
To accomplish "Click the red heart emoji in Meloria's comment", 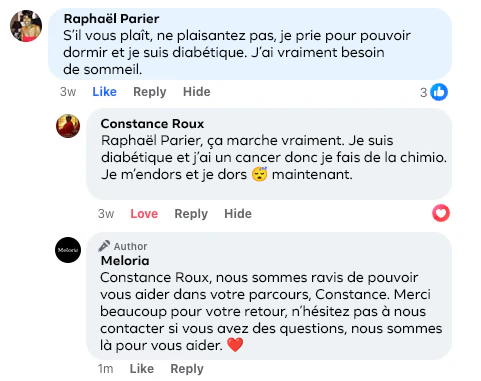I will click(x=235, y=345).
